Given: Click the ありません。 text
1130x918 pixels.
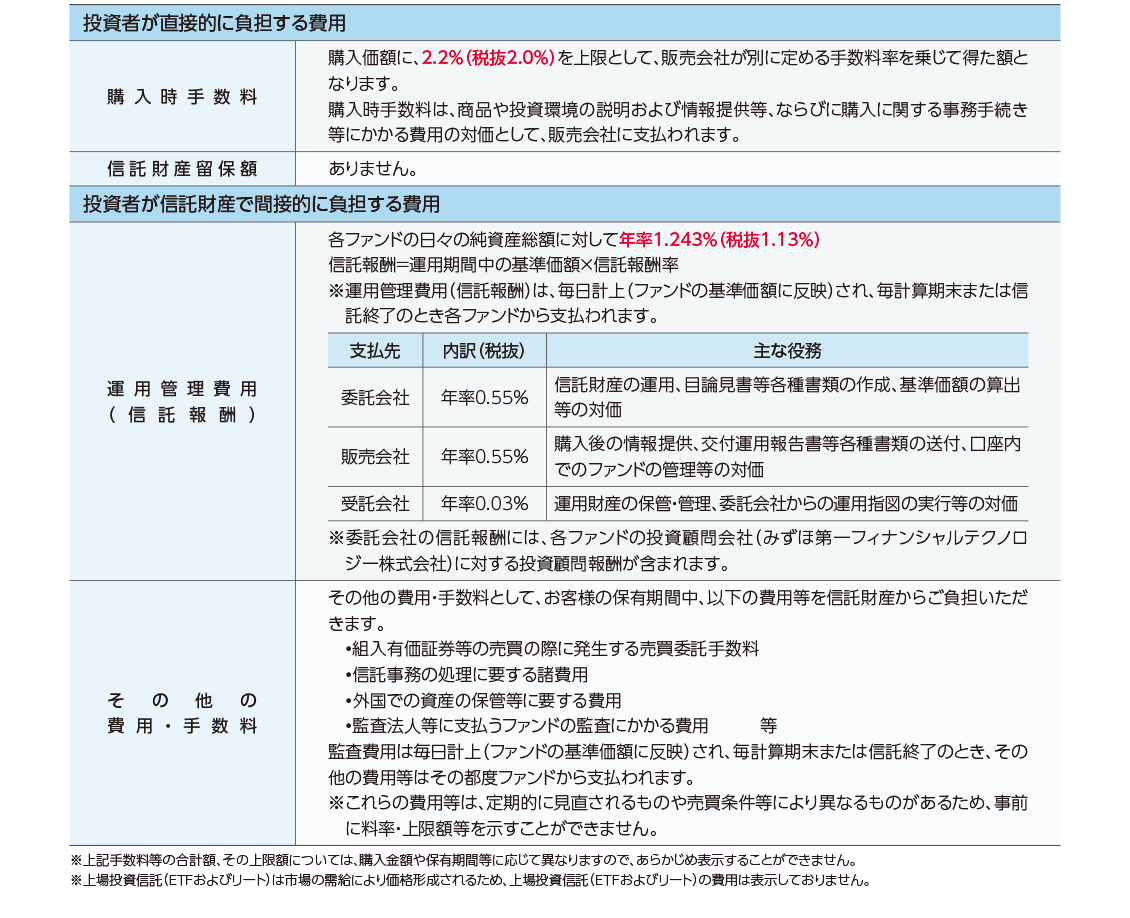Looking at the screenshot, I should click(x=373, y=169).
